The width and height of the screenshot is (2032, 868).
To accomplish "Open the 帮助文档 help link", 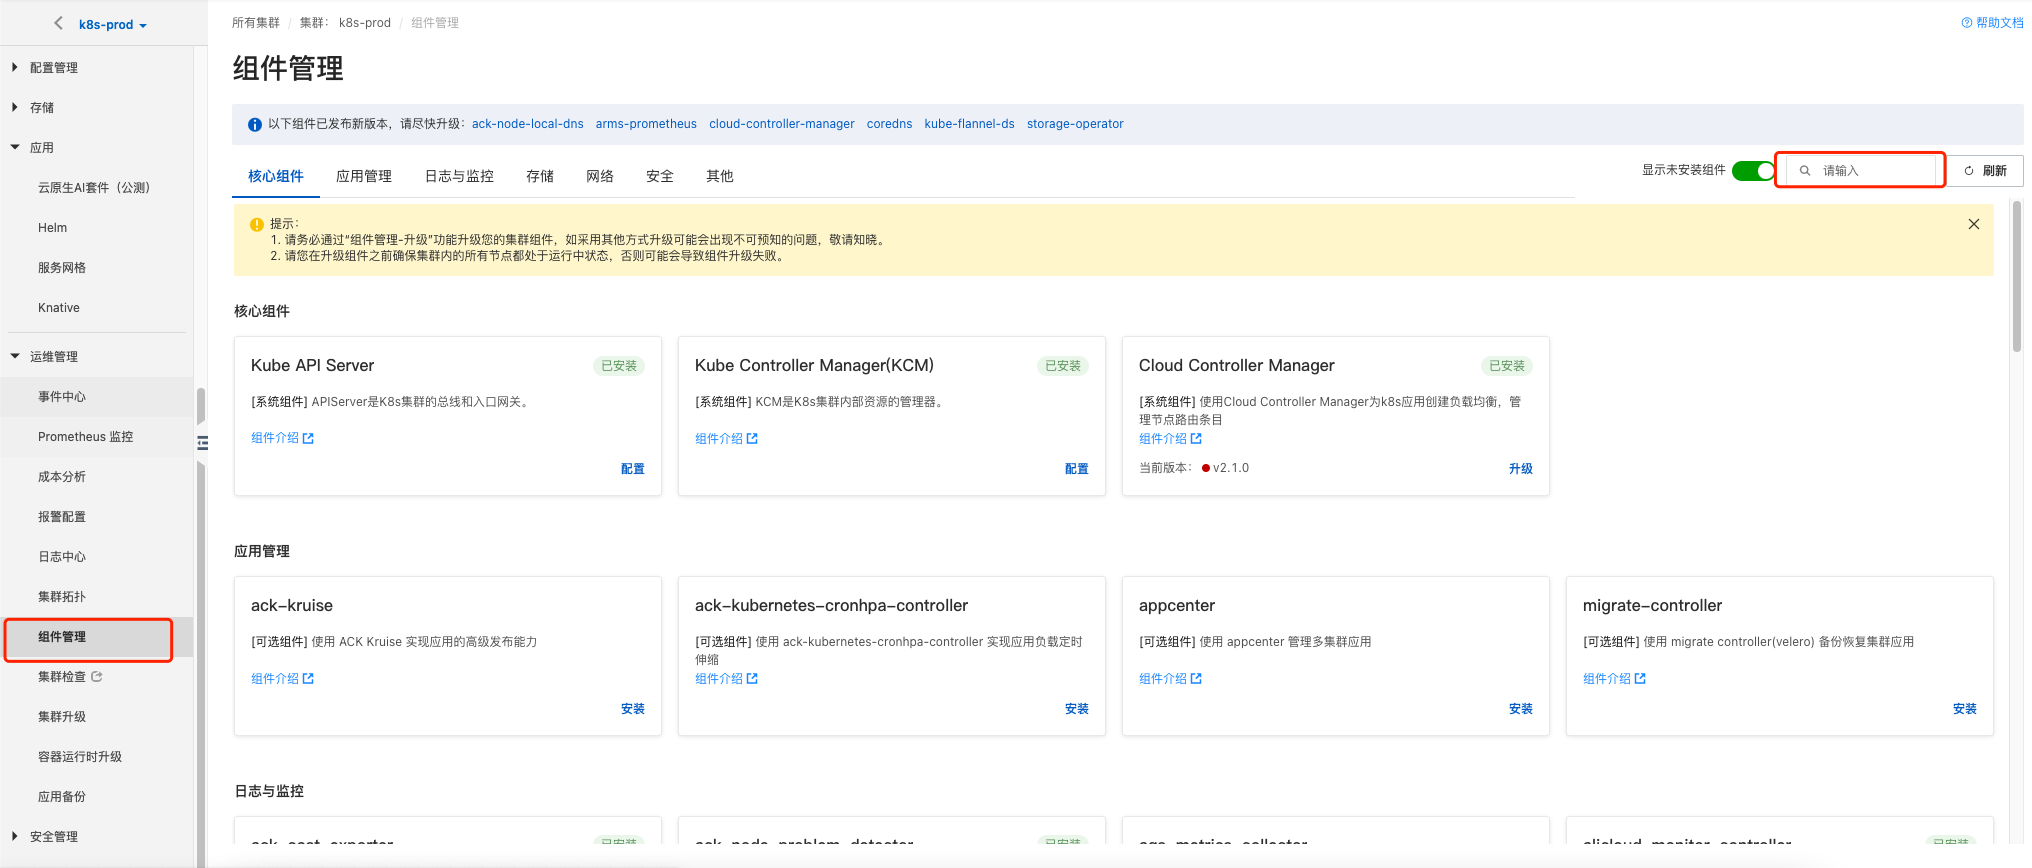I will pyautogui.click(x=1992, y=22).
